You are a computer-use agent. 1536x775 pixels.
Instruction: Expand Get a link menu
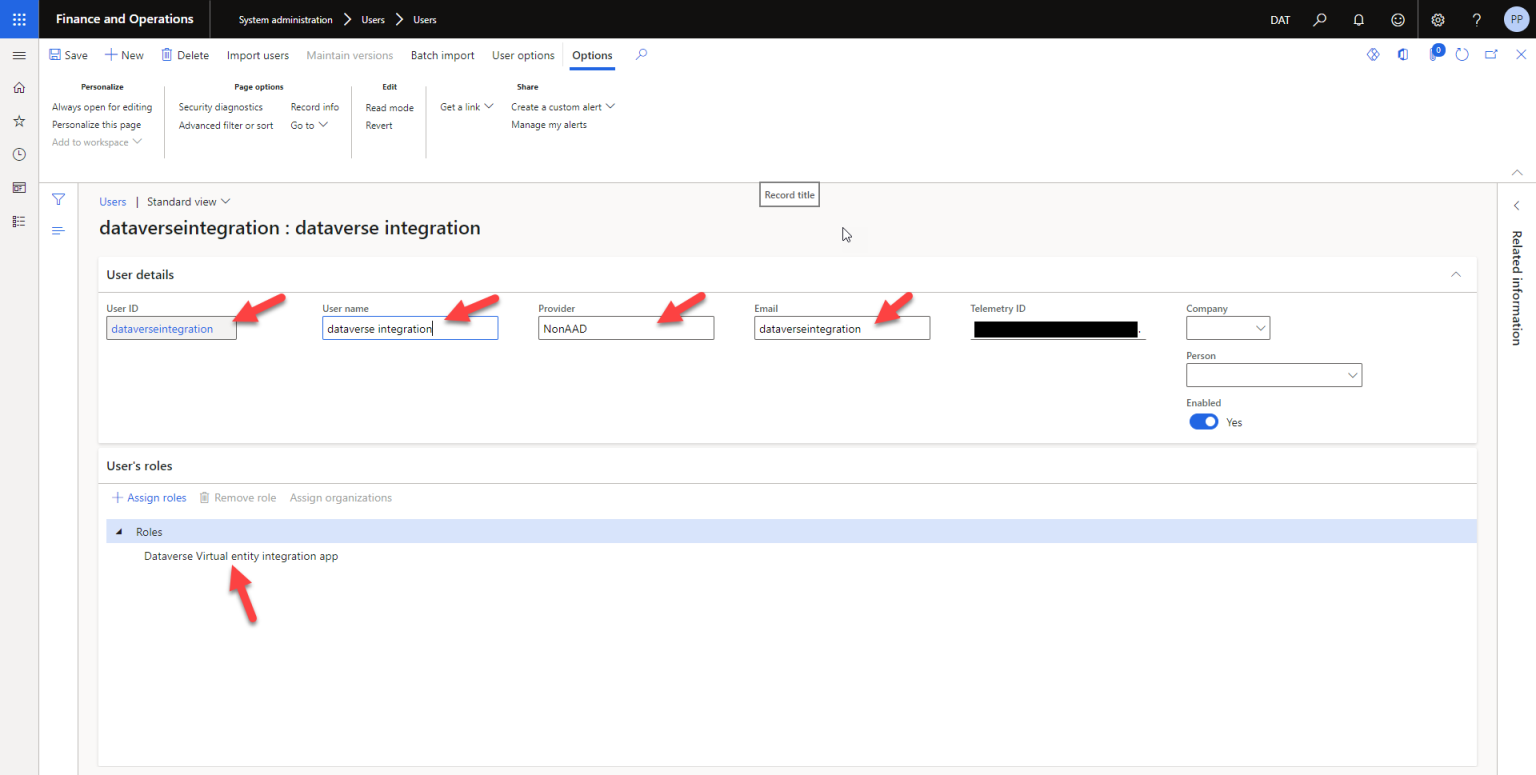point(467,107)
